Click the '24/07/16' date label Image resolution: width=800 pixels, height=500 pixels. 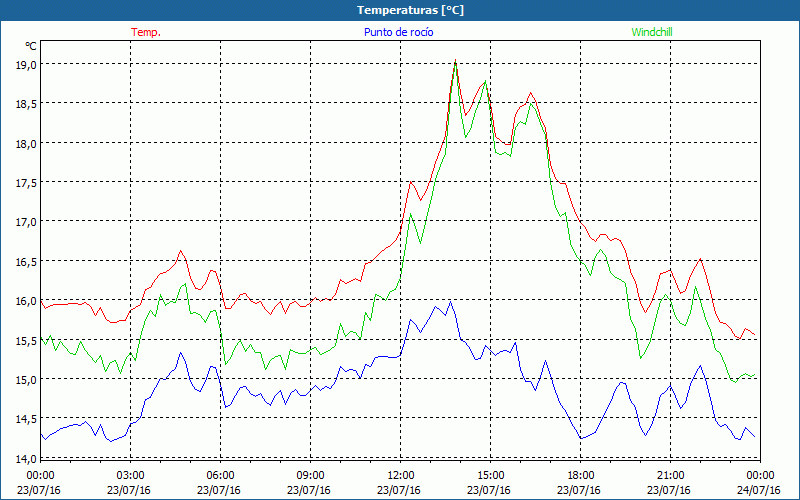[x=759, y=490]
